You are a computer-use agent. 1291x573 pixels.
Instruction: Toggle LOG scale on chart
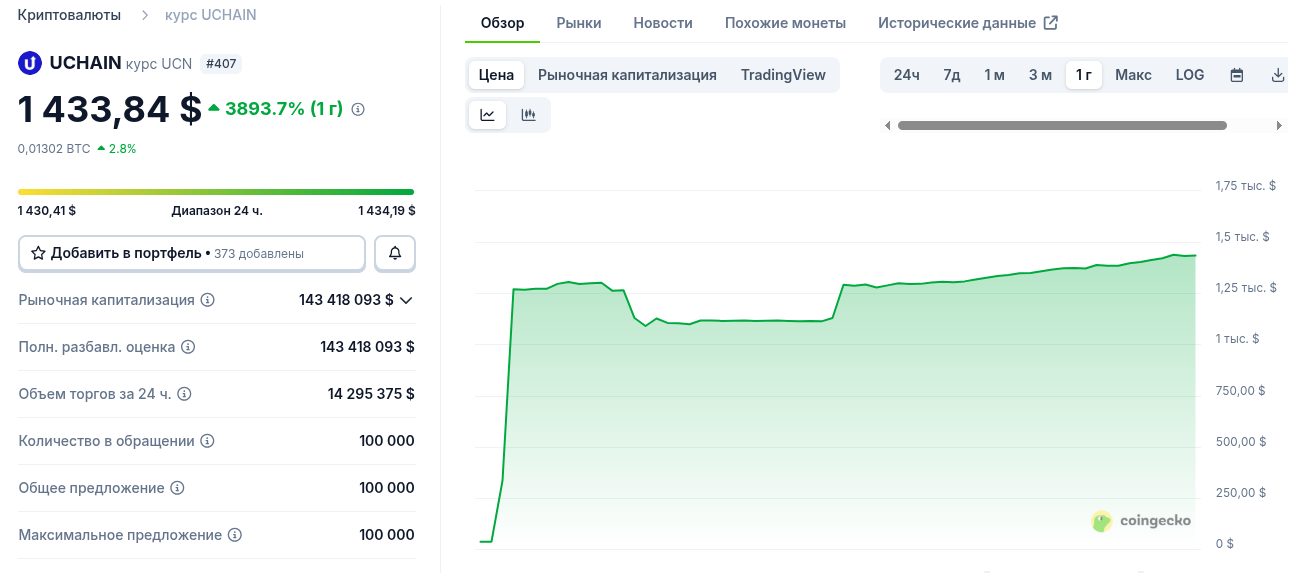pos(1190,75)
